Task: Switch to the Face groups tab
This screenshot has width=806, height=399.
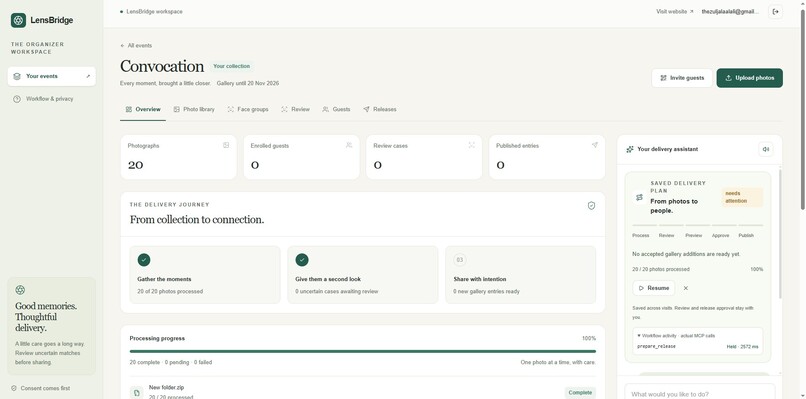Action: (248, 109)
